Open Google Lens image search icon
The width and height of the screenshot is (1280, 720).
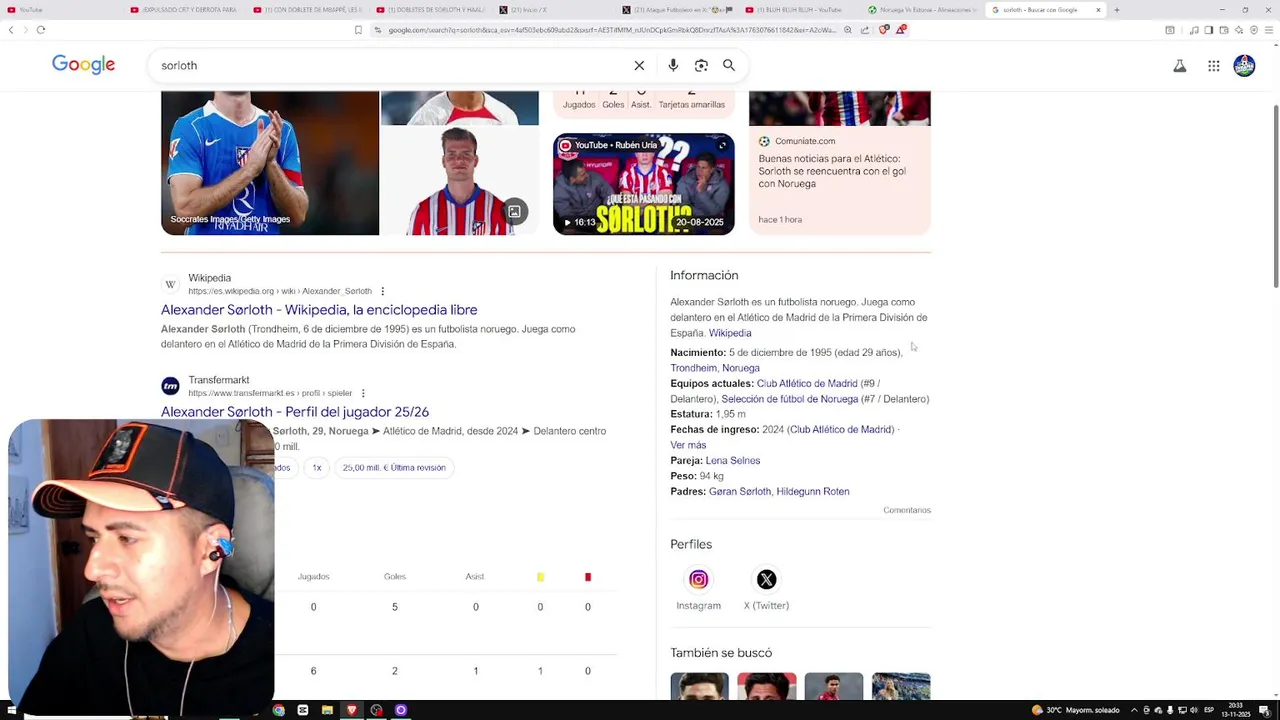(701, 65)
